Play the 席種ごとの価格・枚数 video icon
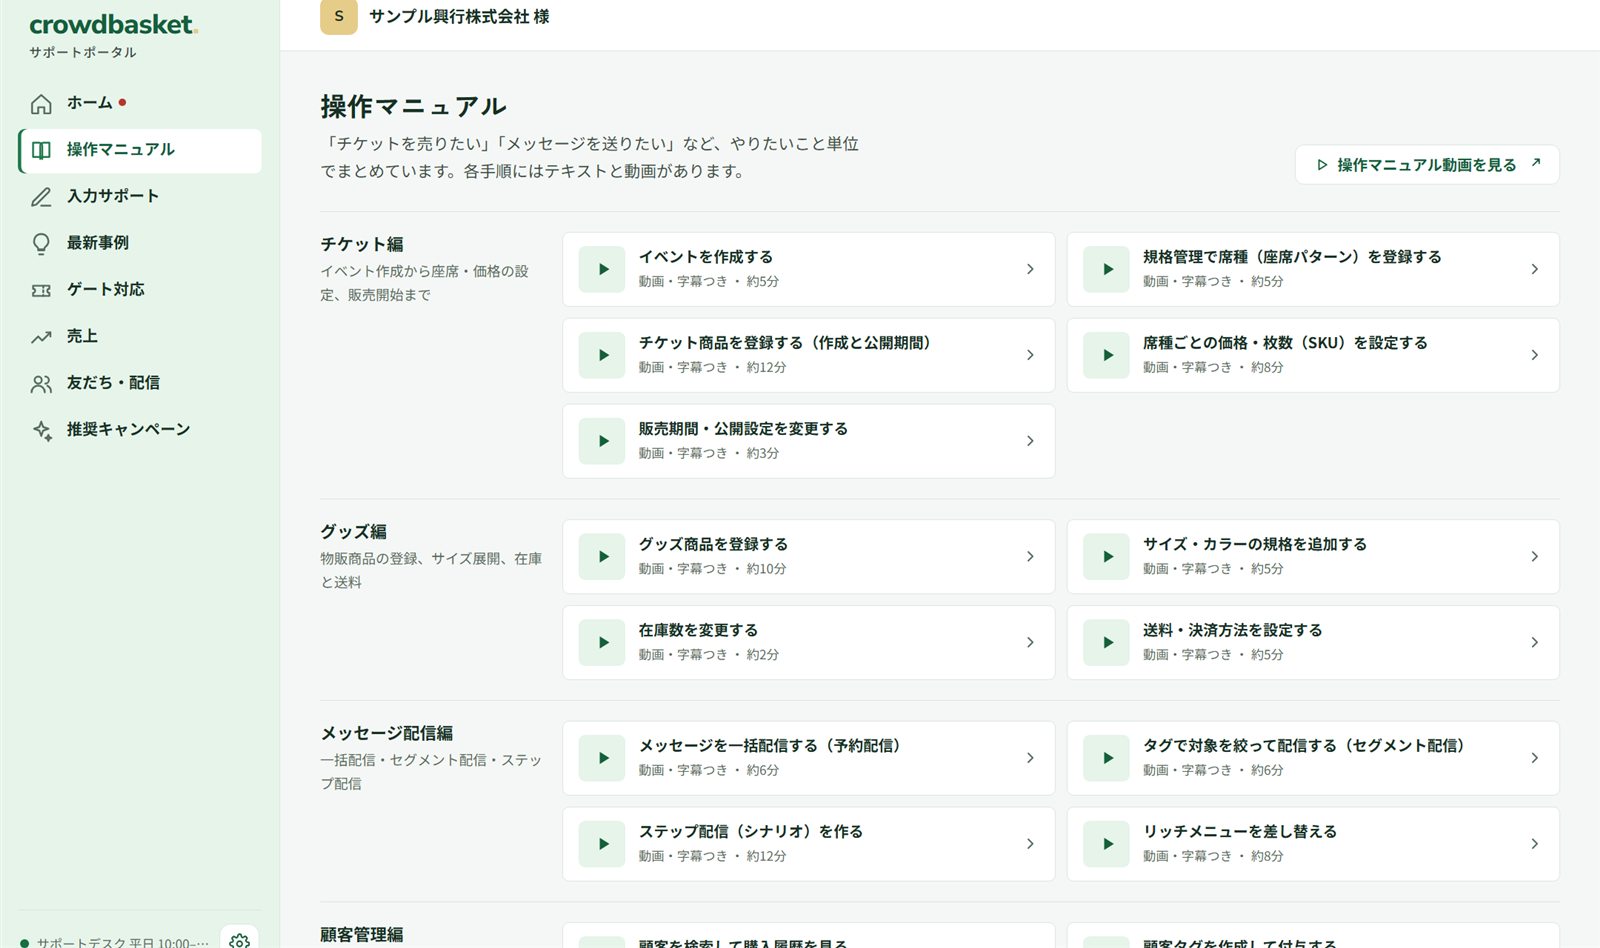The height and width of the screenshot is (948, 1600). click(x=1107, y=355)
